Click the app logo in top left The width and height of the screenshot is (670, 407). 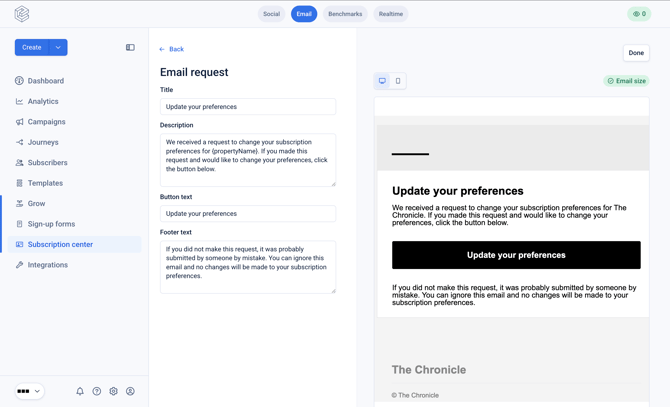(22, 14)
